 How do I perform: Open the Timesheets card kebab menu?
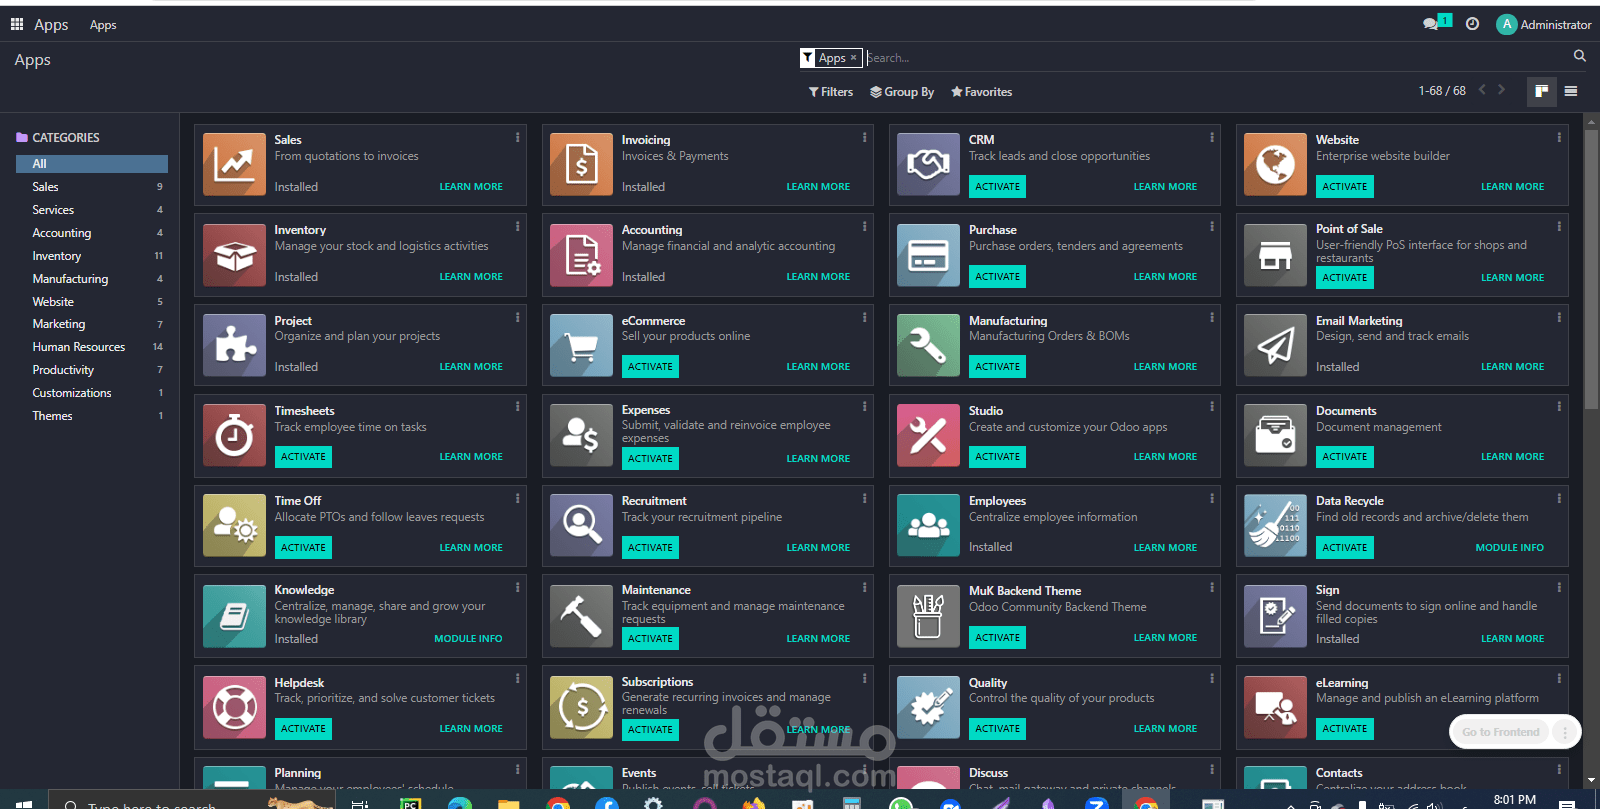[x=518, y=407]
